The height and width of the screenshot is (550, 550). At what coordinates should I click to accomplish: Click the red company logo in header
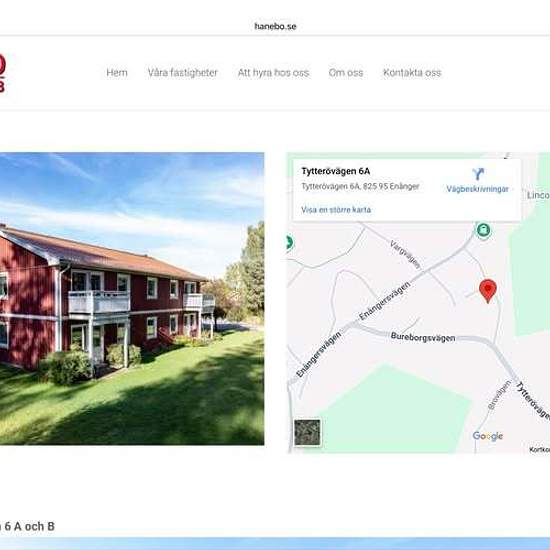point(2,73)
